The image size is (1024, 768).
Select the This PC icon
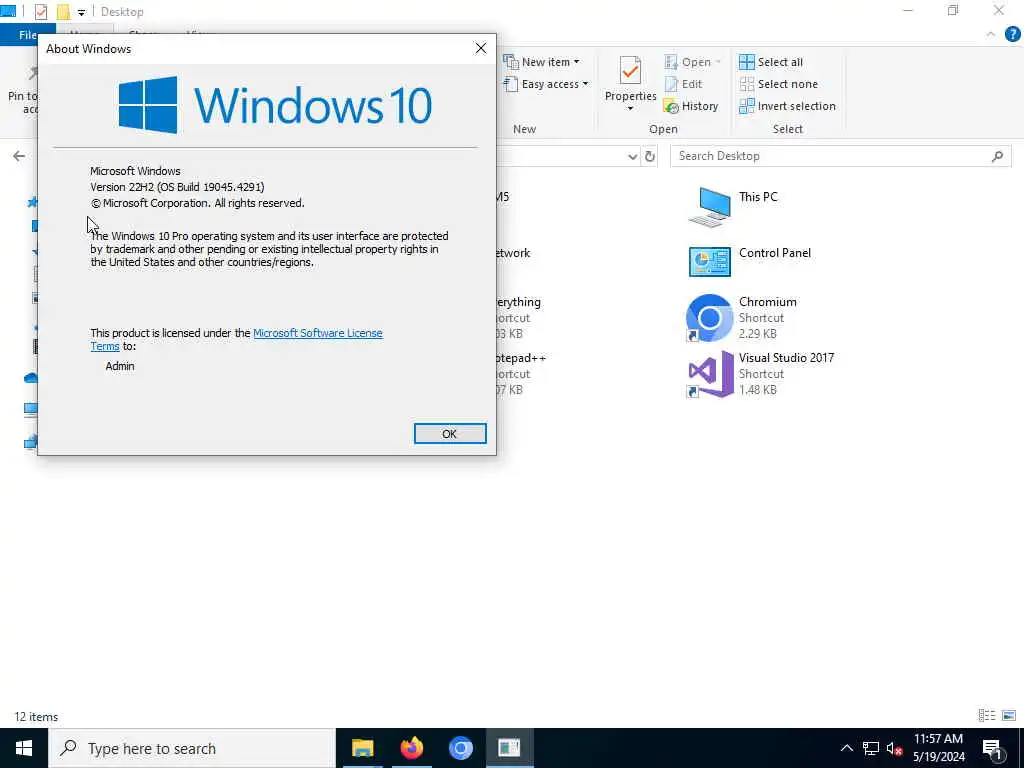tap(710, 206)
